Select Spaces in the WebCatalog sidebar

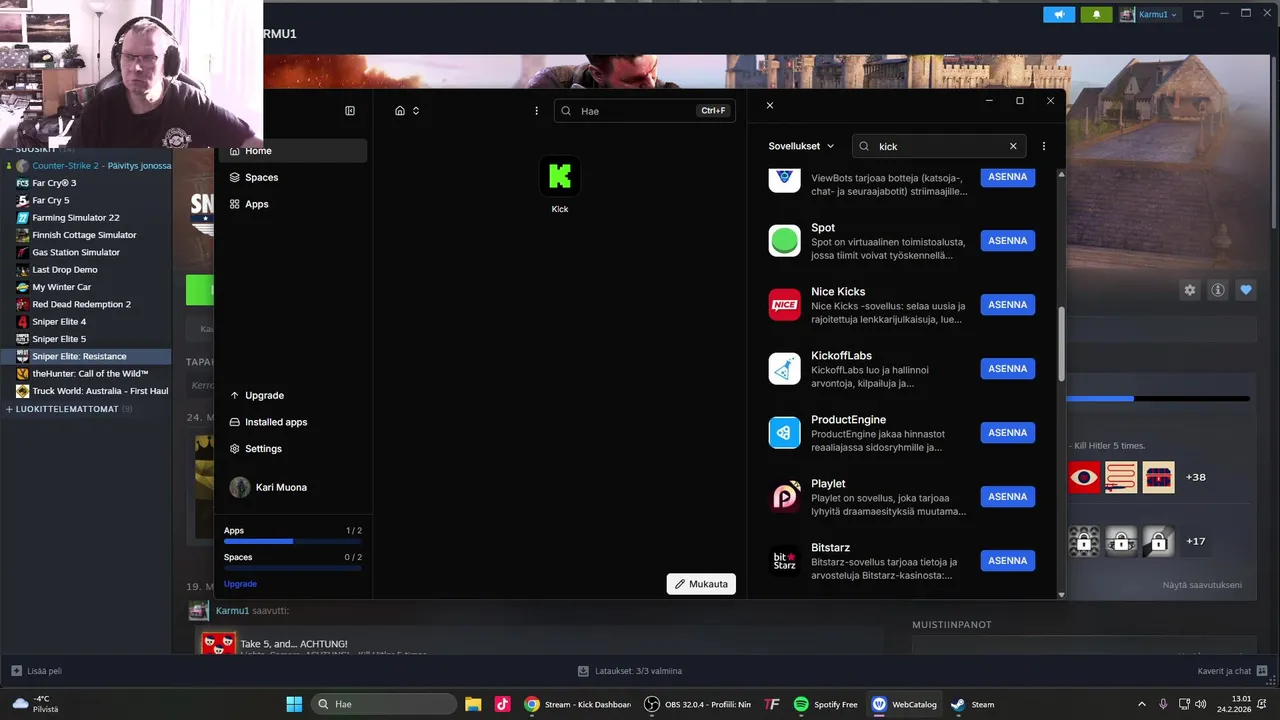coord(293,177)
